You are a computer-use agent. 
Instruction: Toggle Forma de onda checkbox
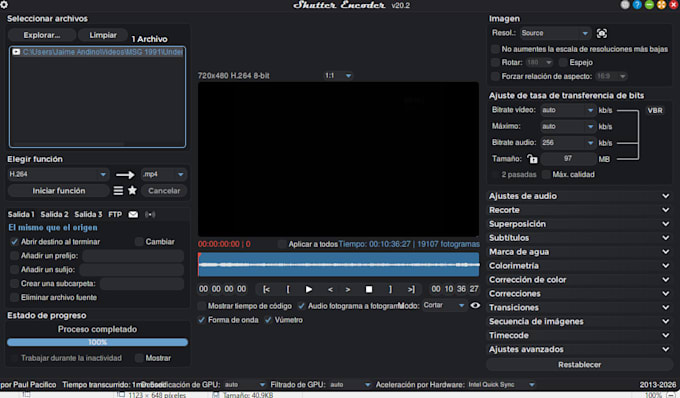(x=201, y=320)
